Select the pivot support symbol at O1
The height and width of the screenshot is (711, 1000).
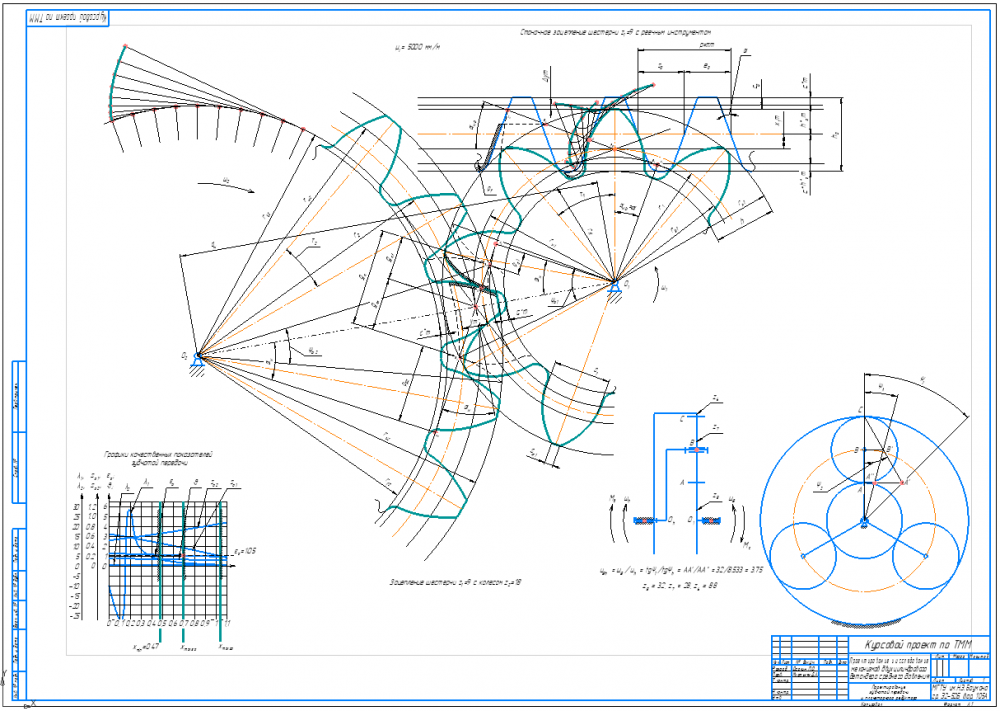(615, 289)
